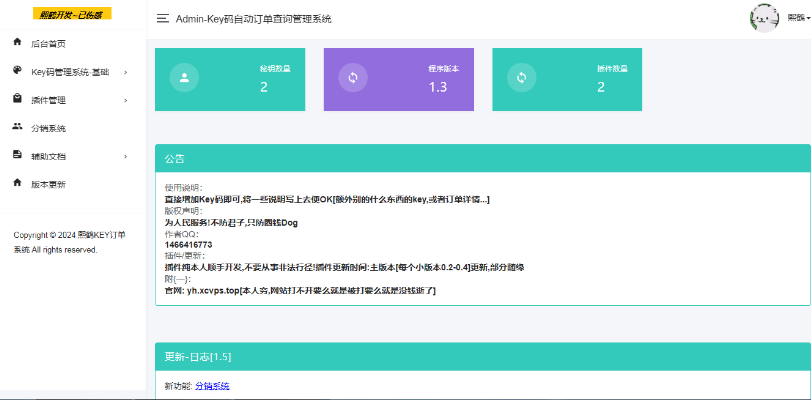Open 后台首页 in the sidebar
Screen dimensions: 811x404
coord(73,44)
